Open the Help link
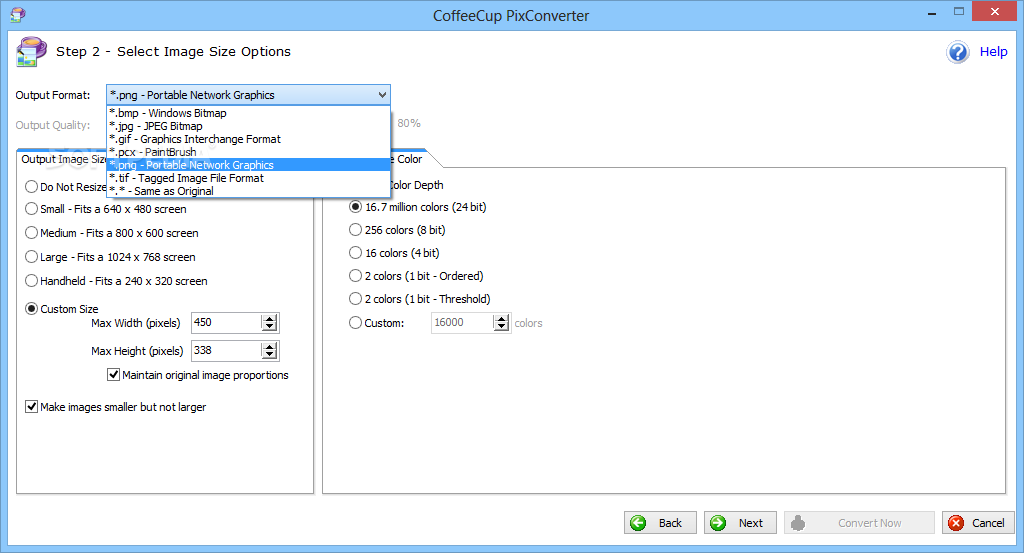Viewport: 1024px width, 553px height. pos(993,52)
